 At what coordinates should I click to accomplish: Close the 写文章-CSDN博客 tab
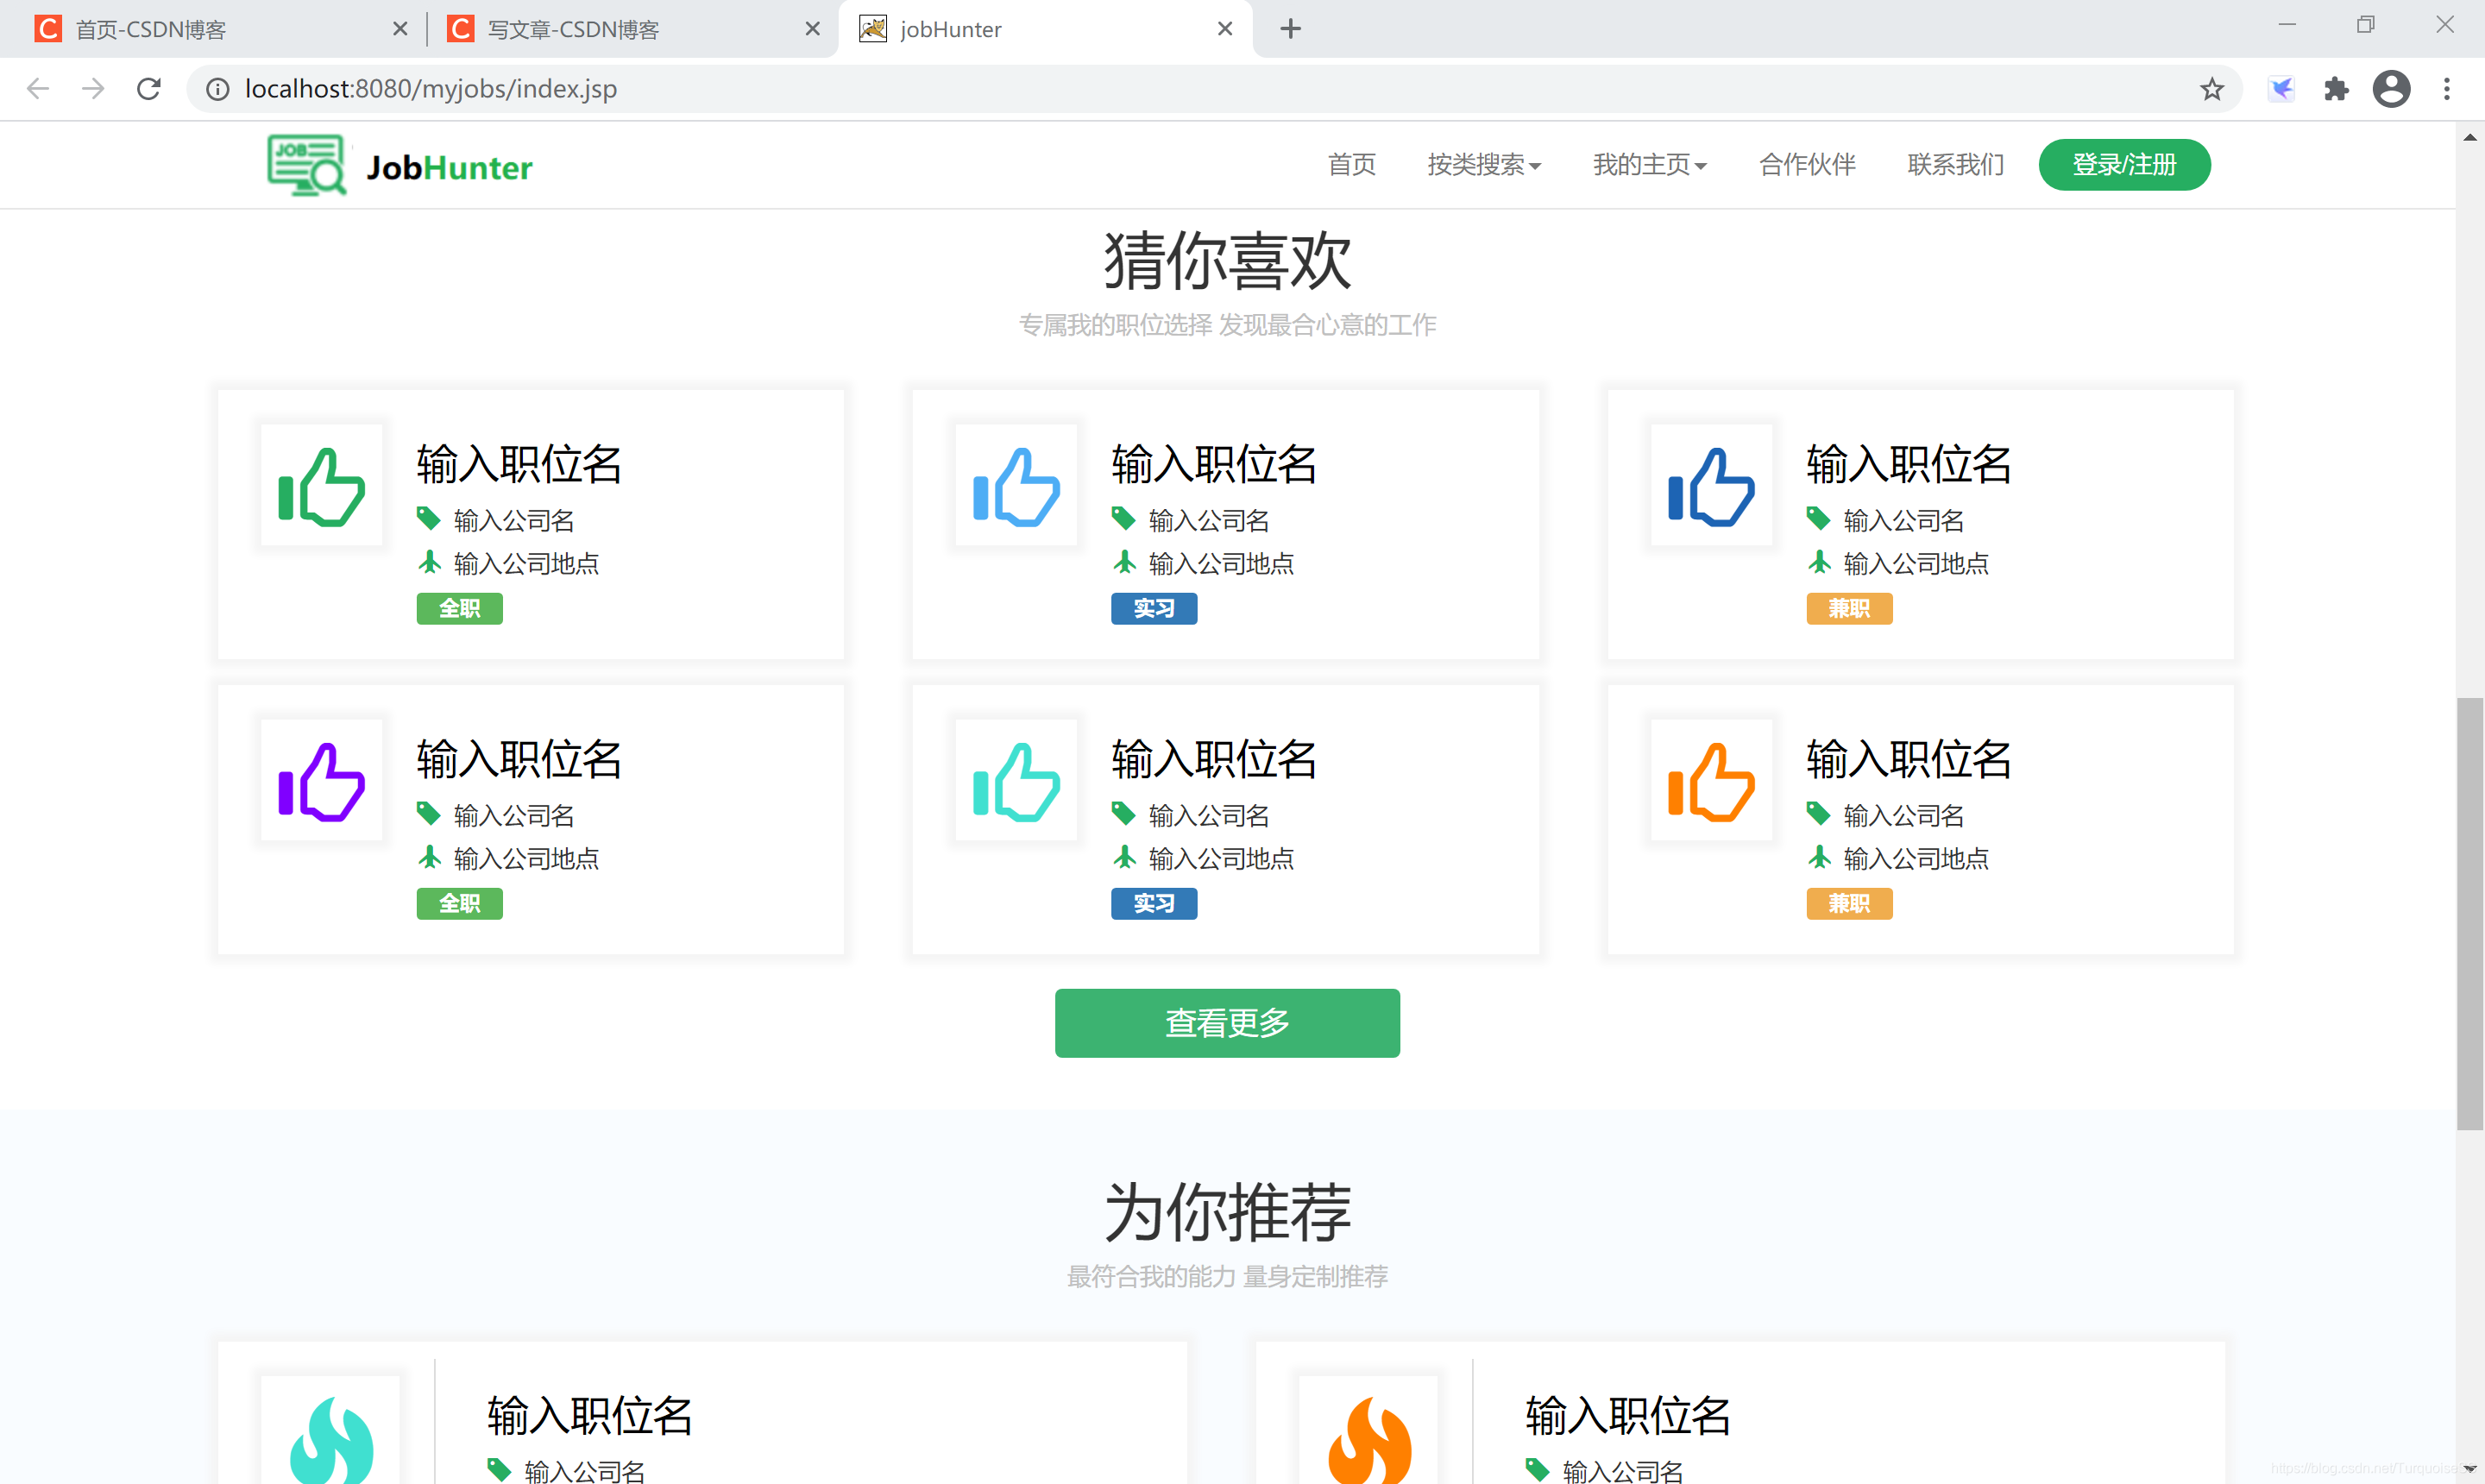(812, 29)
